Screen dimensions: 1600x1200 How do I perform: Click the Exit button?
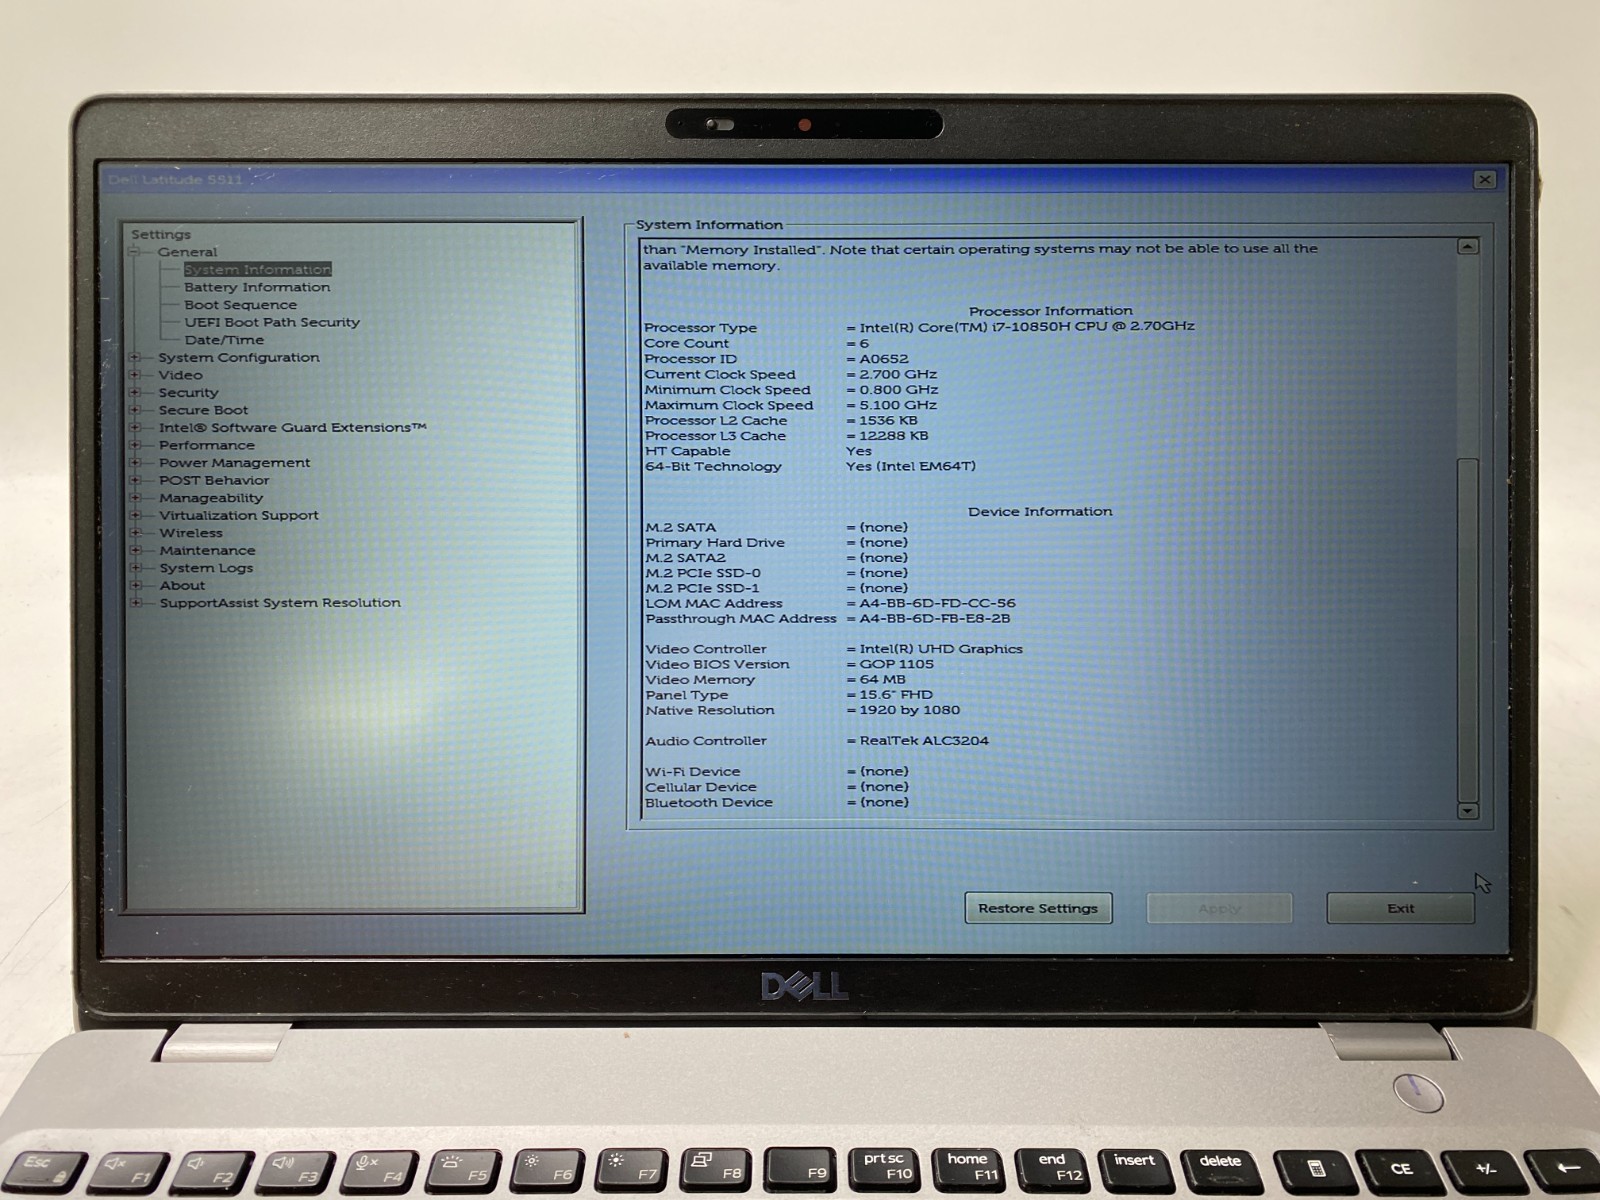[x=1400, y=908]
